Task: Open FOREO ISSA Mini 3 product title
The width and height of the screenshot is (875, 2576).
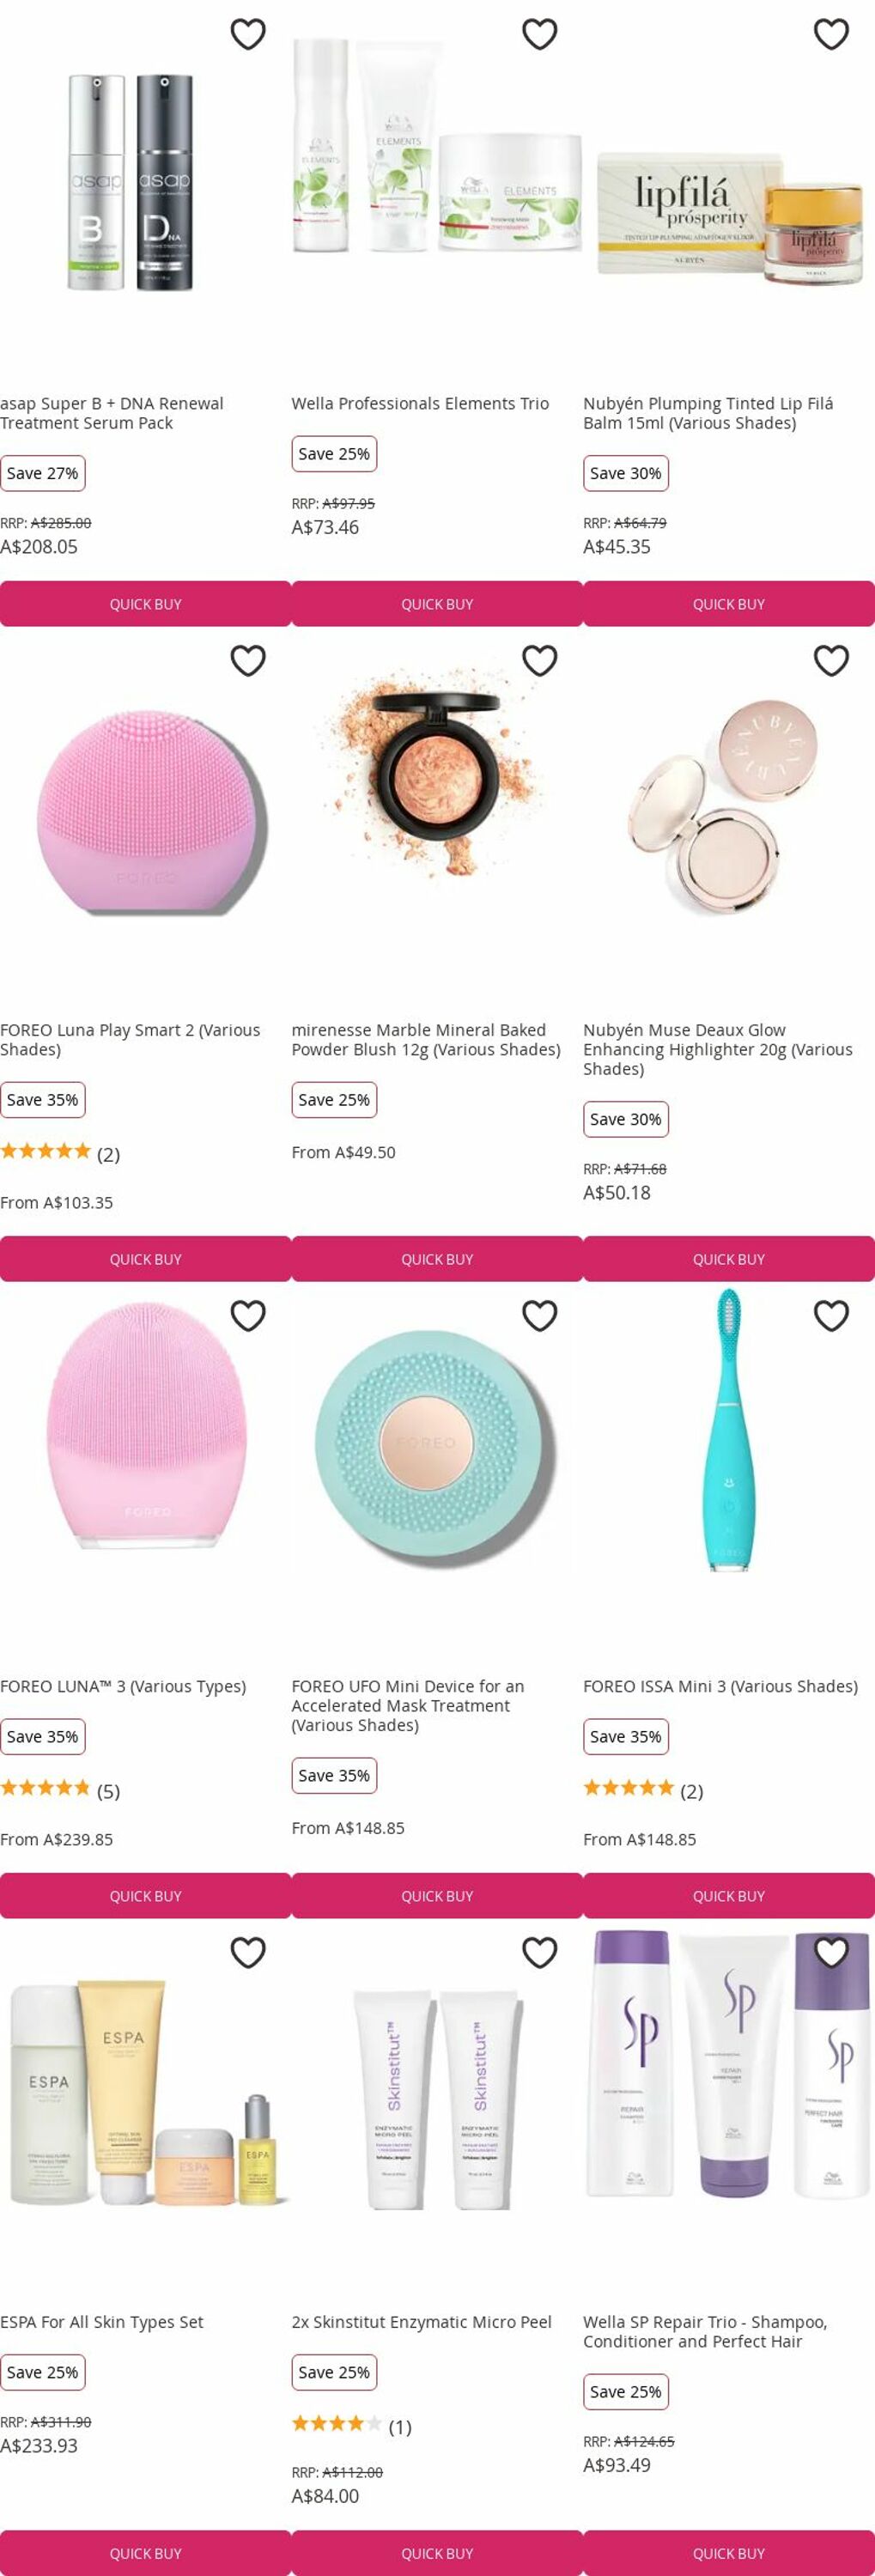Action: (x=720, y=1685)
